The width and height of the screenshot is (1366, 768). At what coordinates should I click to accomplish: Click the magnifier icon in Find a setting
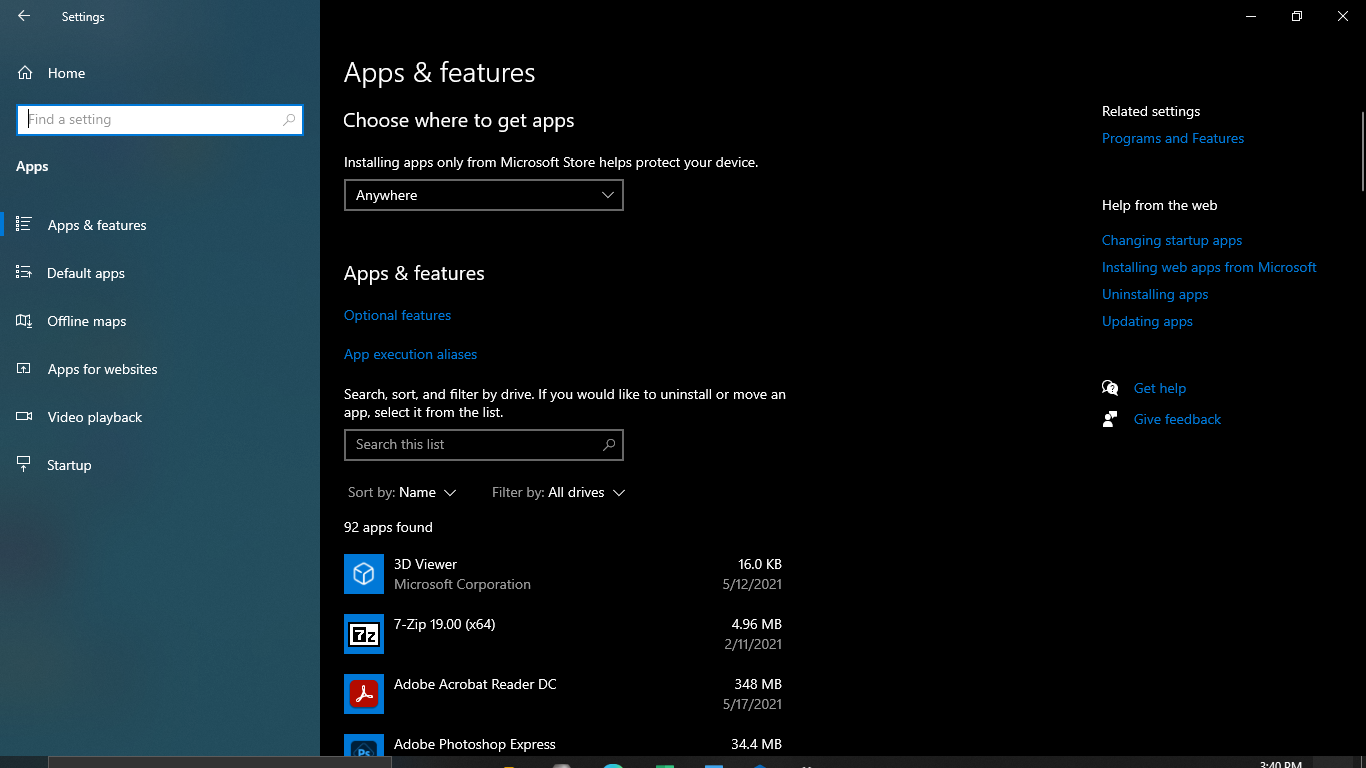[x=289, y=120]
